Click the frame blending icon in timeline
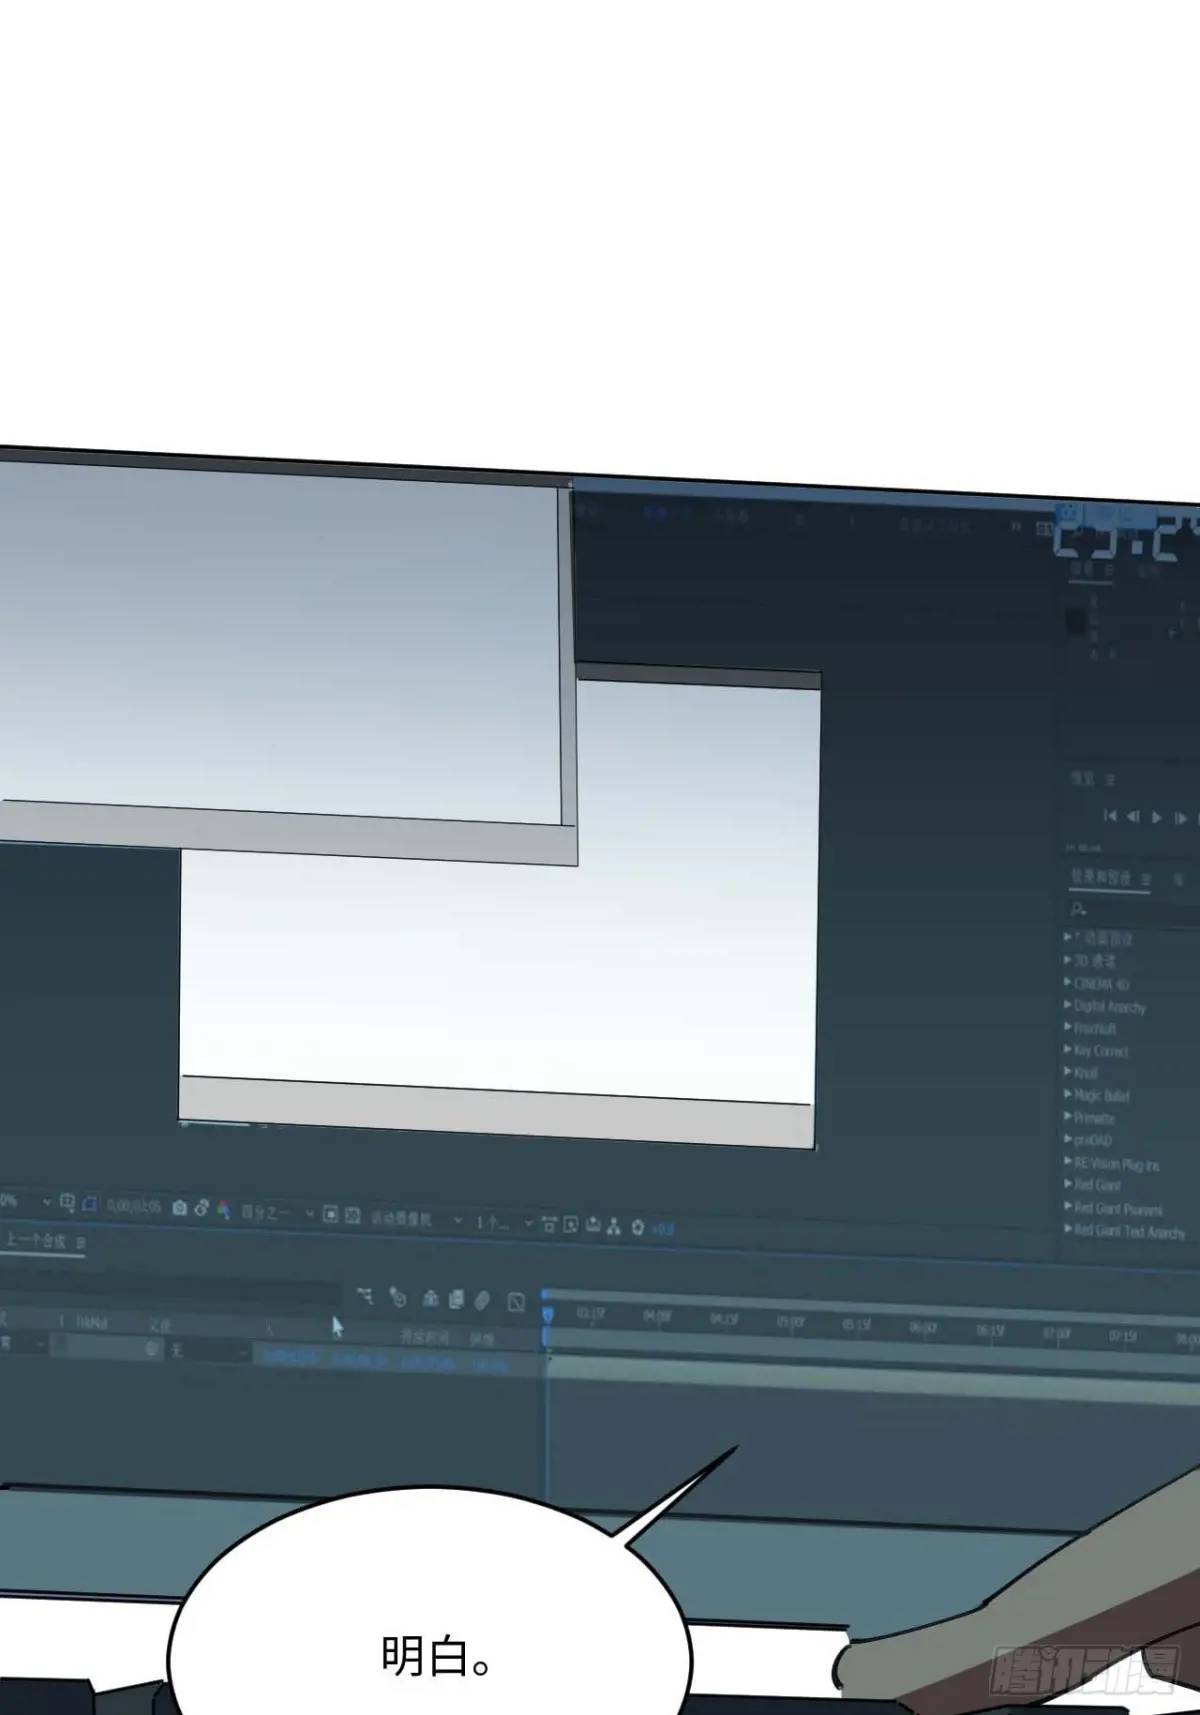Image resolution: width=1200 pixels, height=1715 pixels. tap(456, 1299)
